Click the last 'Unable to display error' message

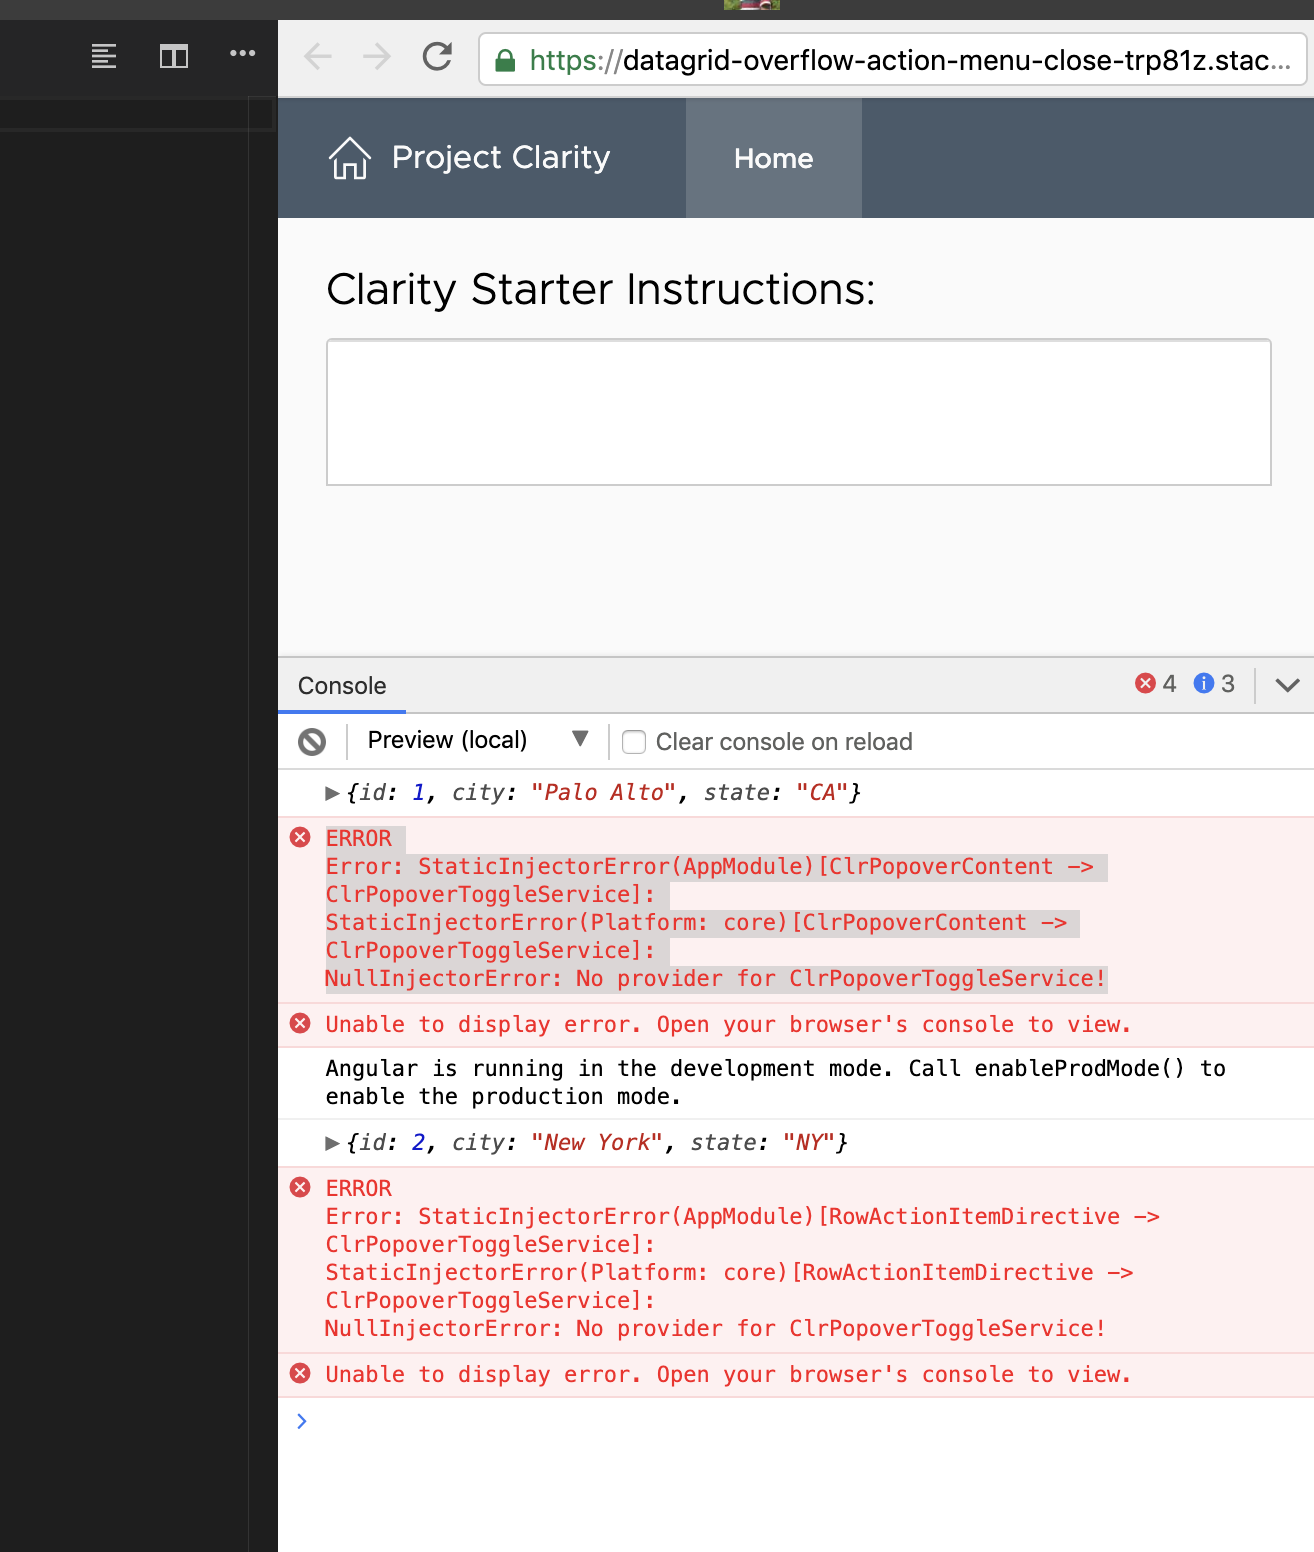click(728, 1374)
